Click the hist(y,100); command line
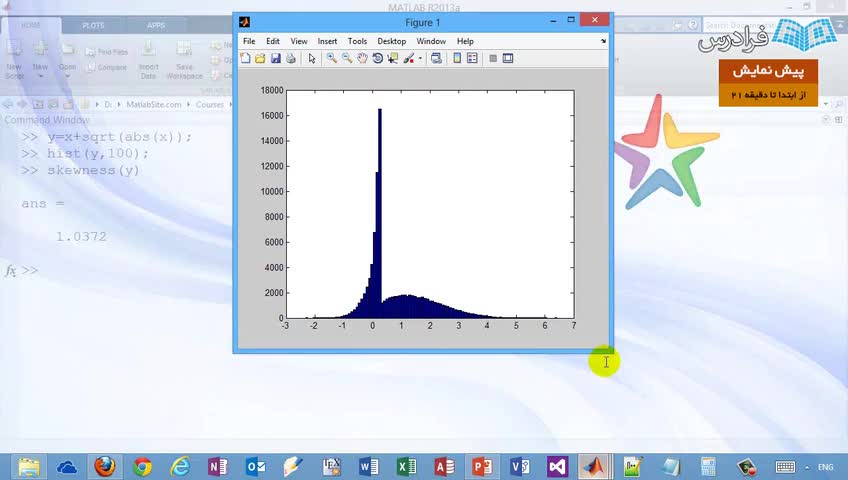This screenshot has height=480, width=848. (x=97, y=154)
